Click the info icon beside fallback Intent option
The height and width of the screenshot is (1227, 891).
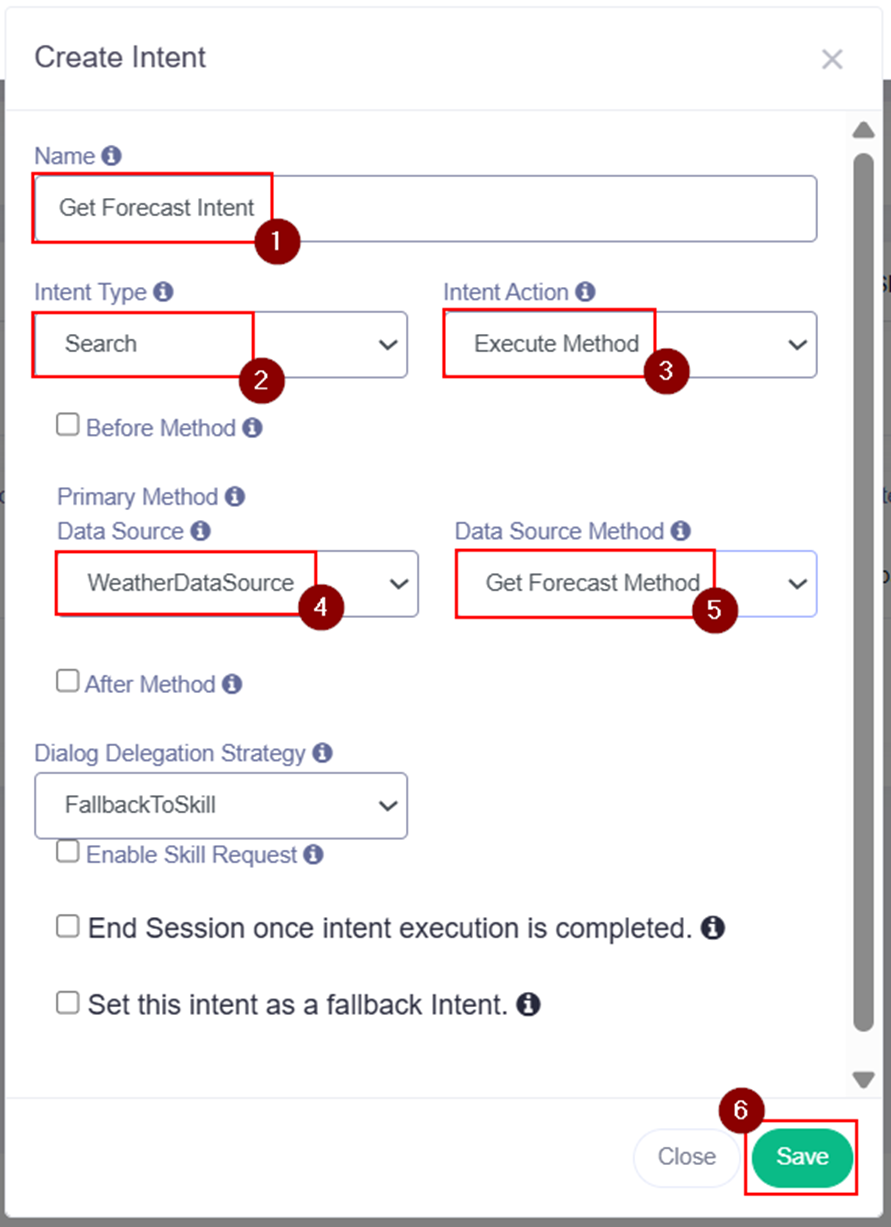pyautogui.click(x=529, y=1003)
